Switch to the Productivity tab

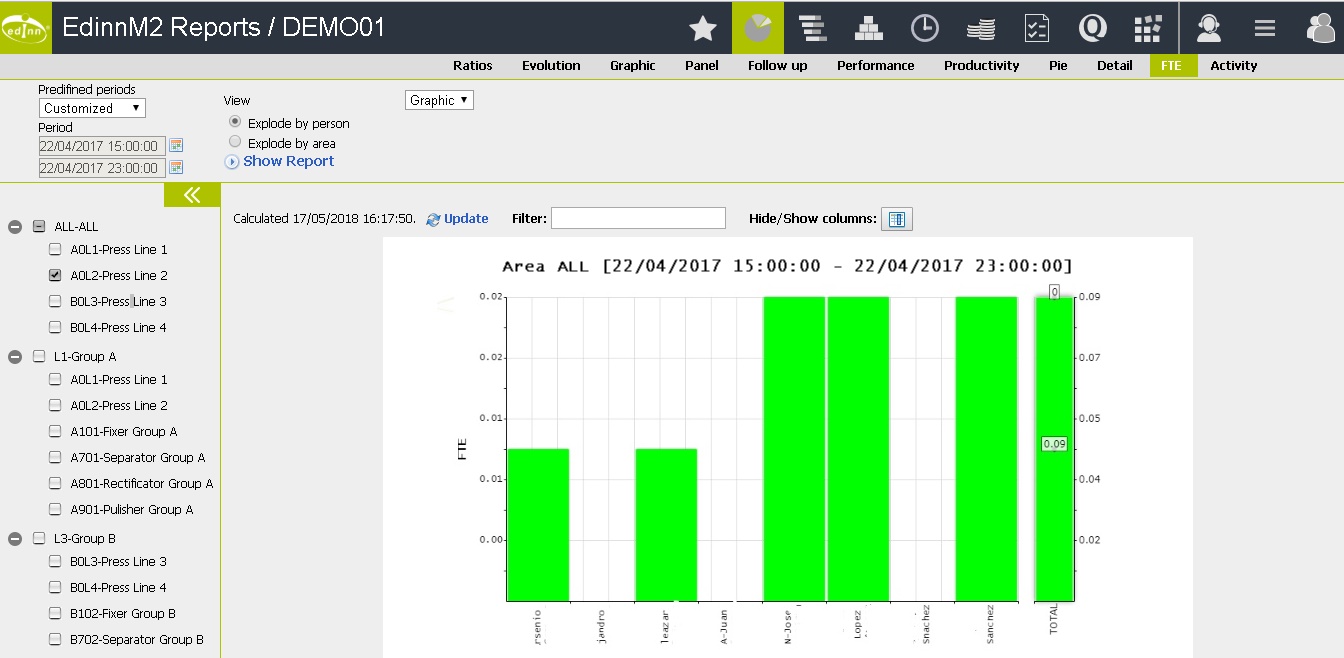[982, 65]
